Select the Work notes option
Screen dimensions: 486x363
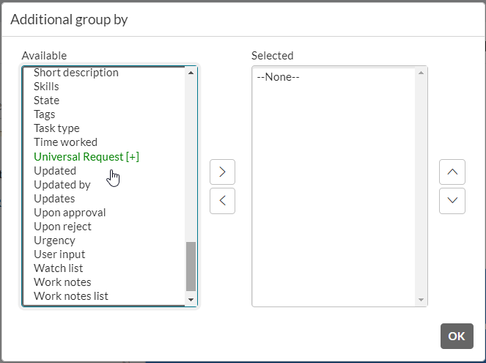[x=63, y=282]
